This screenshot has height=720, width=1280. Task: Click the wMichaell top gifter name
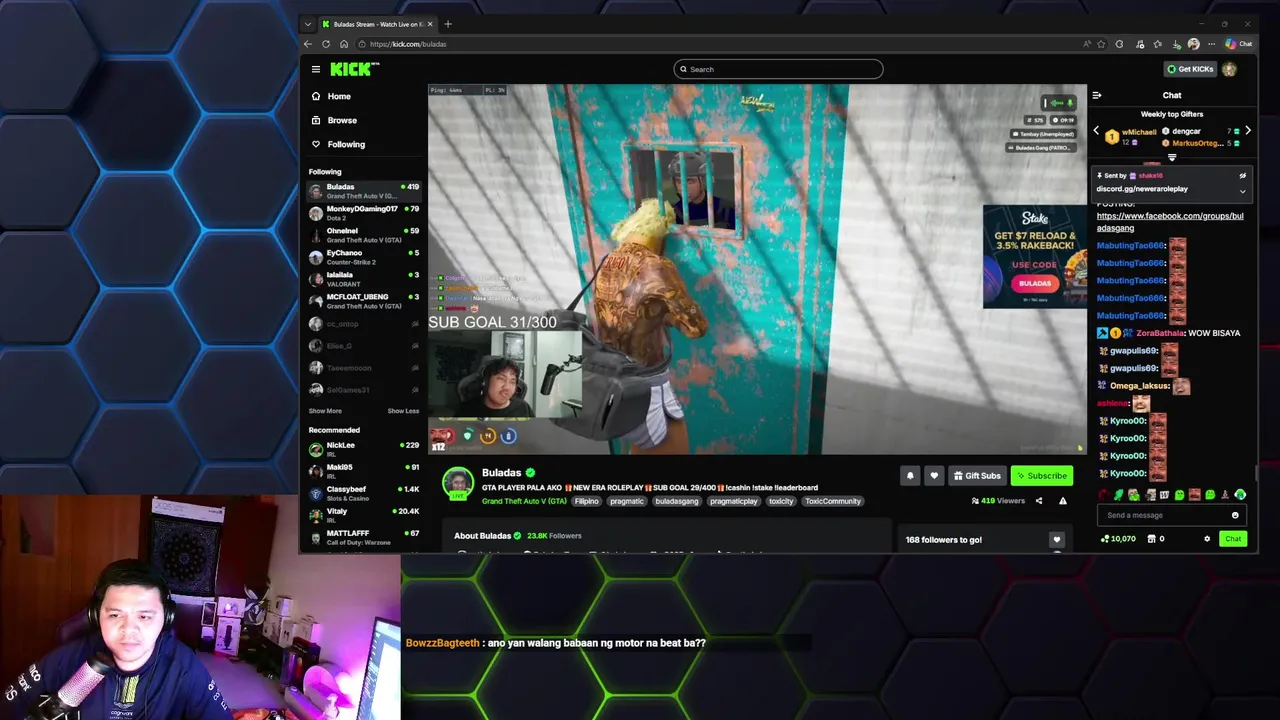(1139, 132)
